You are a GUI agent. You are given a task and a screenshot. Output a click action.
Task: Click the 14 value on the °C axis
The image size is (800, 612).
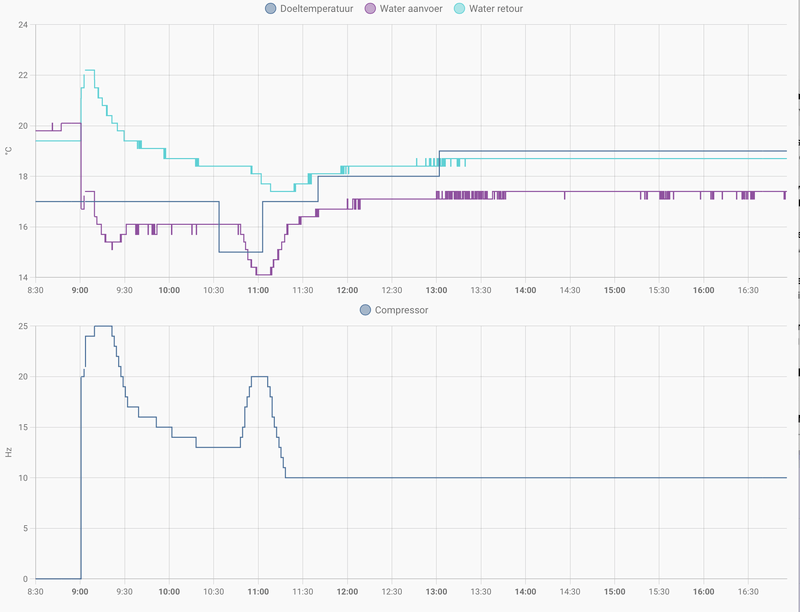23,277
